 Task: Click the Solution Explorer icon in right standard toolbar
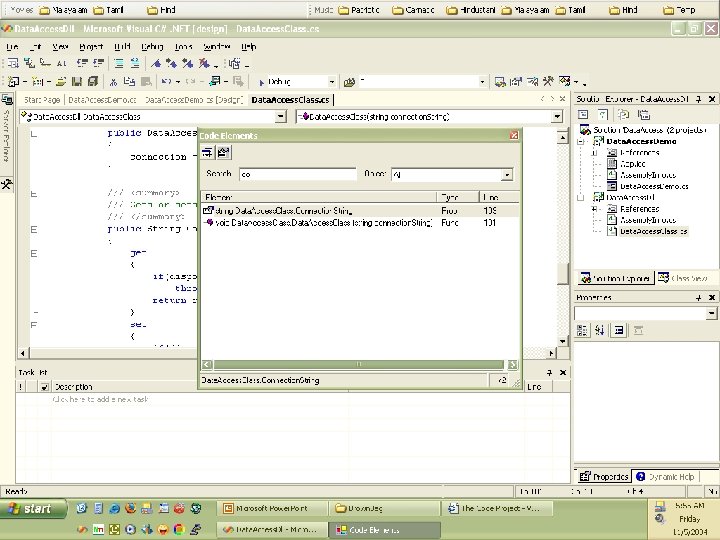[x=500, y=82]
